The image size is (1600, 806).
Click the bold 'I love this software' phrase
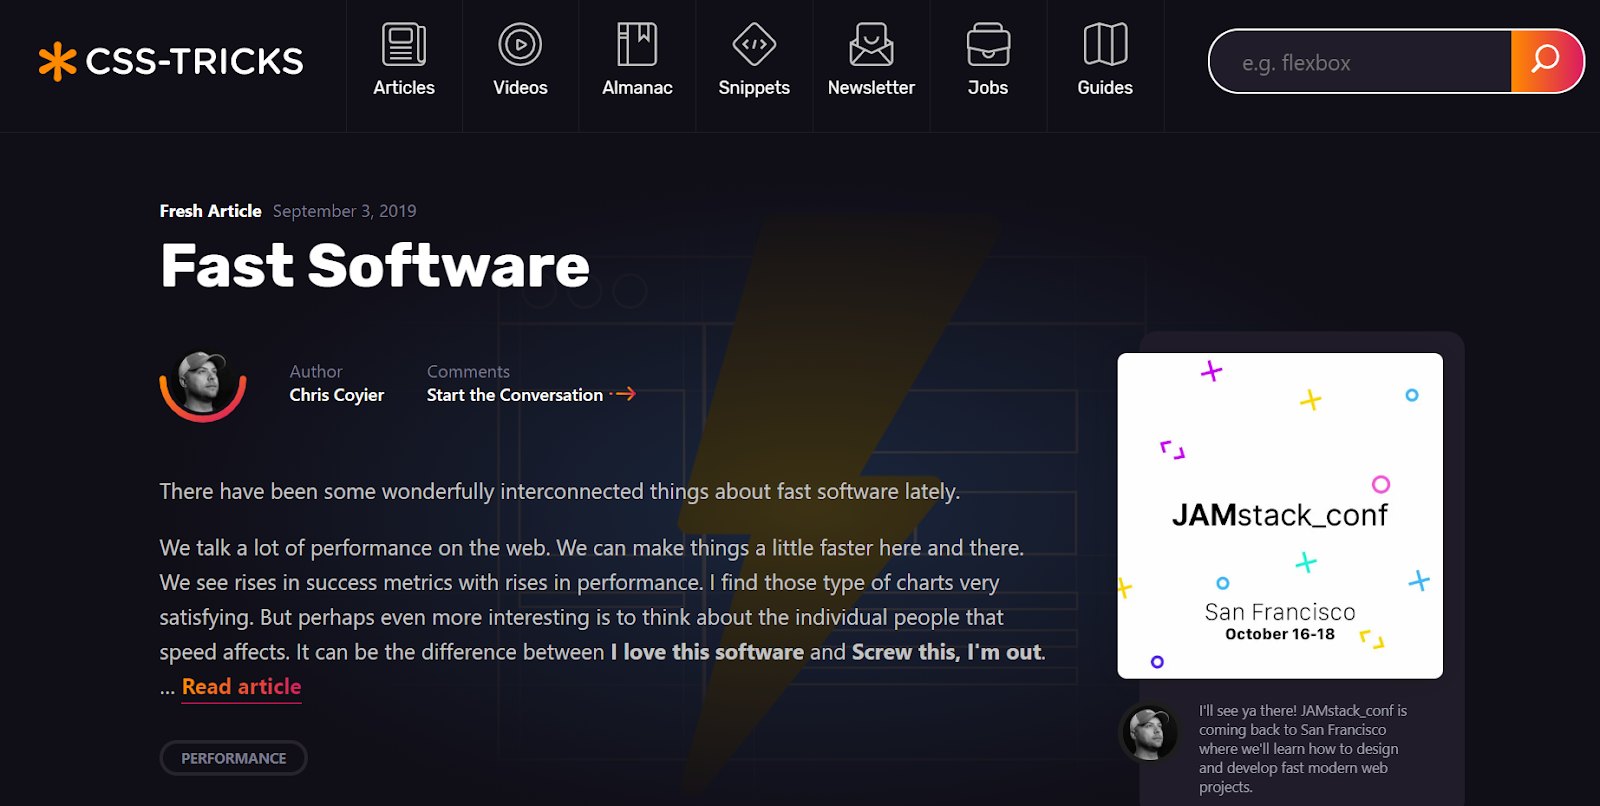[x=707, y=652]
